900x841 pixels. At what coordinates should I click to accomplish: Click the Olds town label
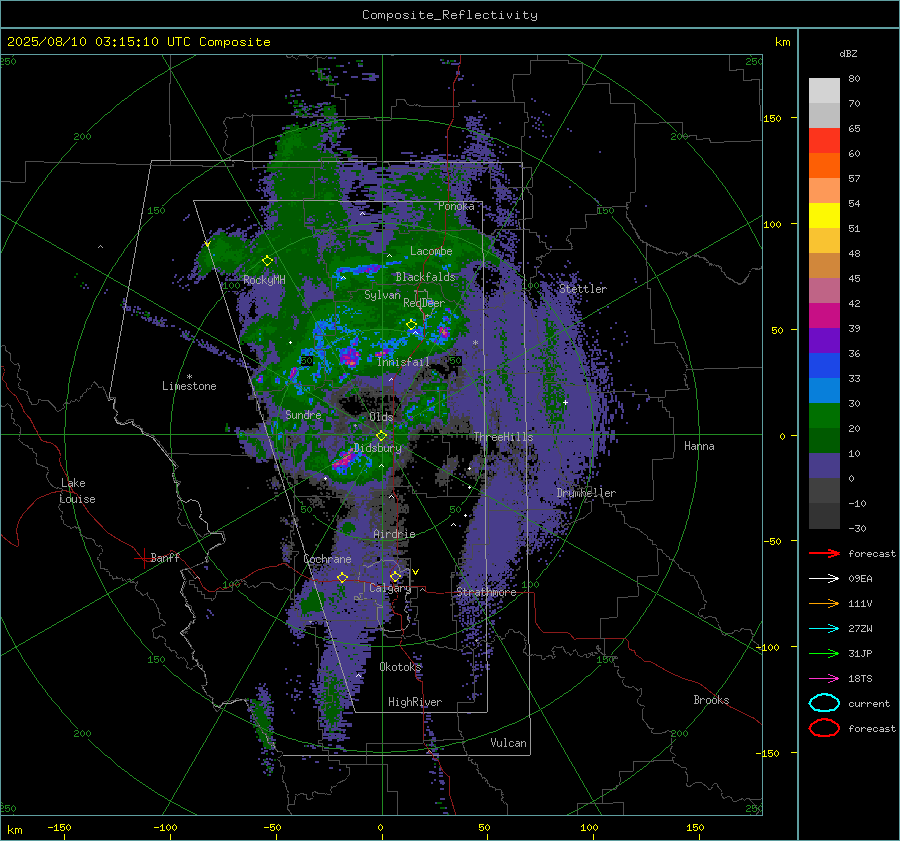point(381,417)
